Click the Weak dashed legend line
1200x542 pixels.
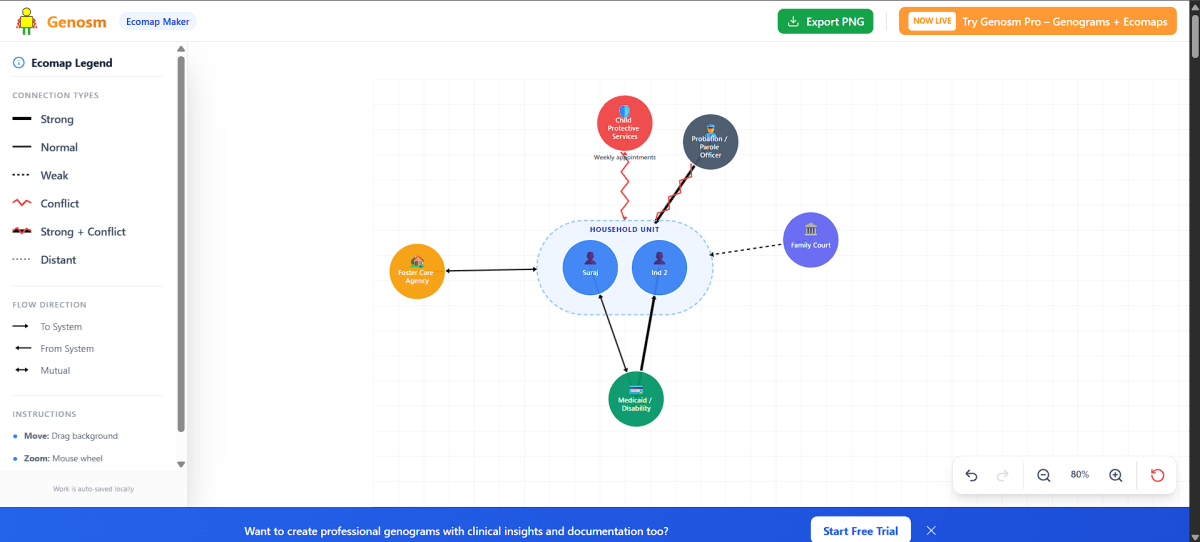(x=21, y=175)
